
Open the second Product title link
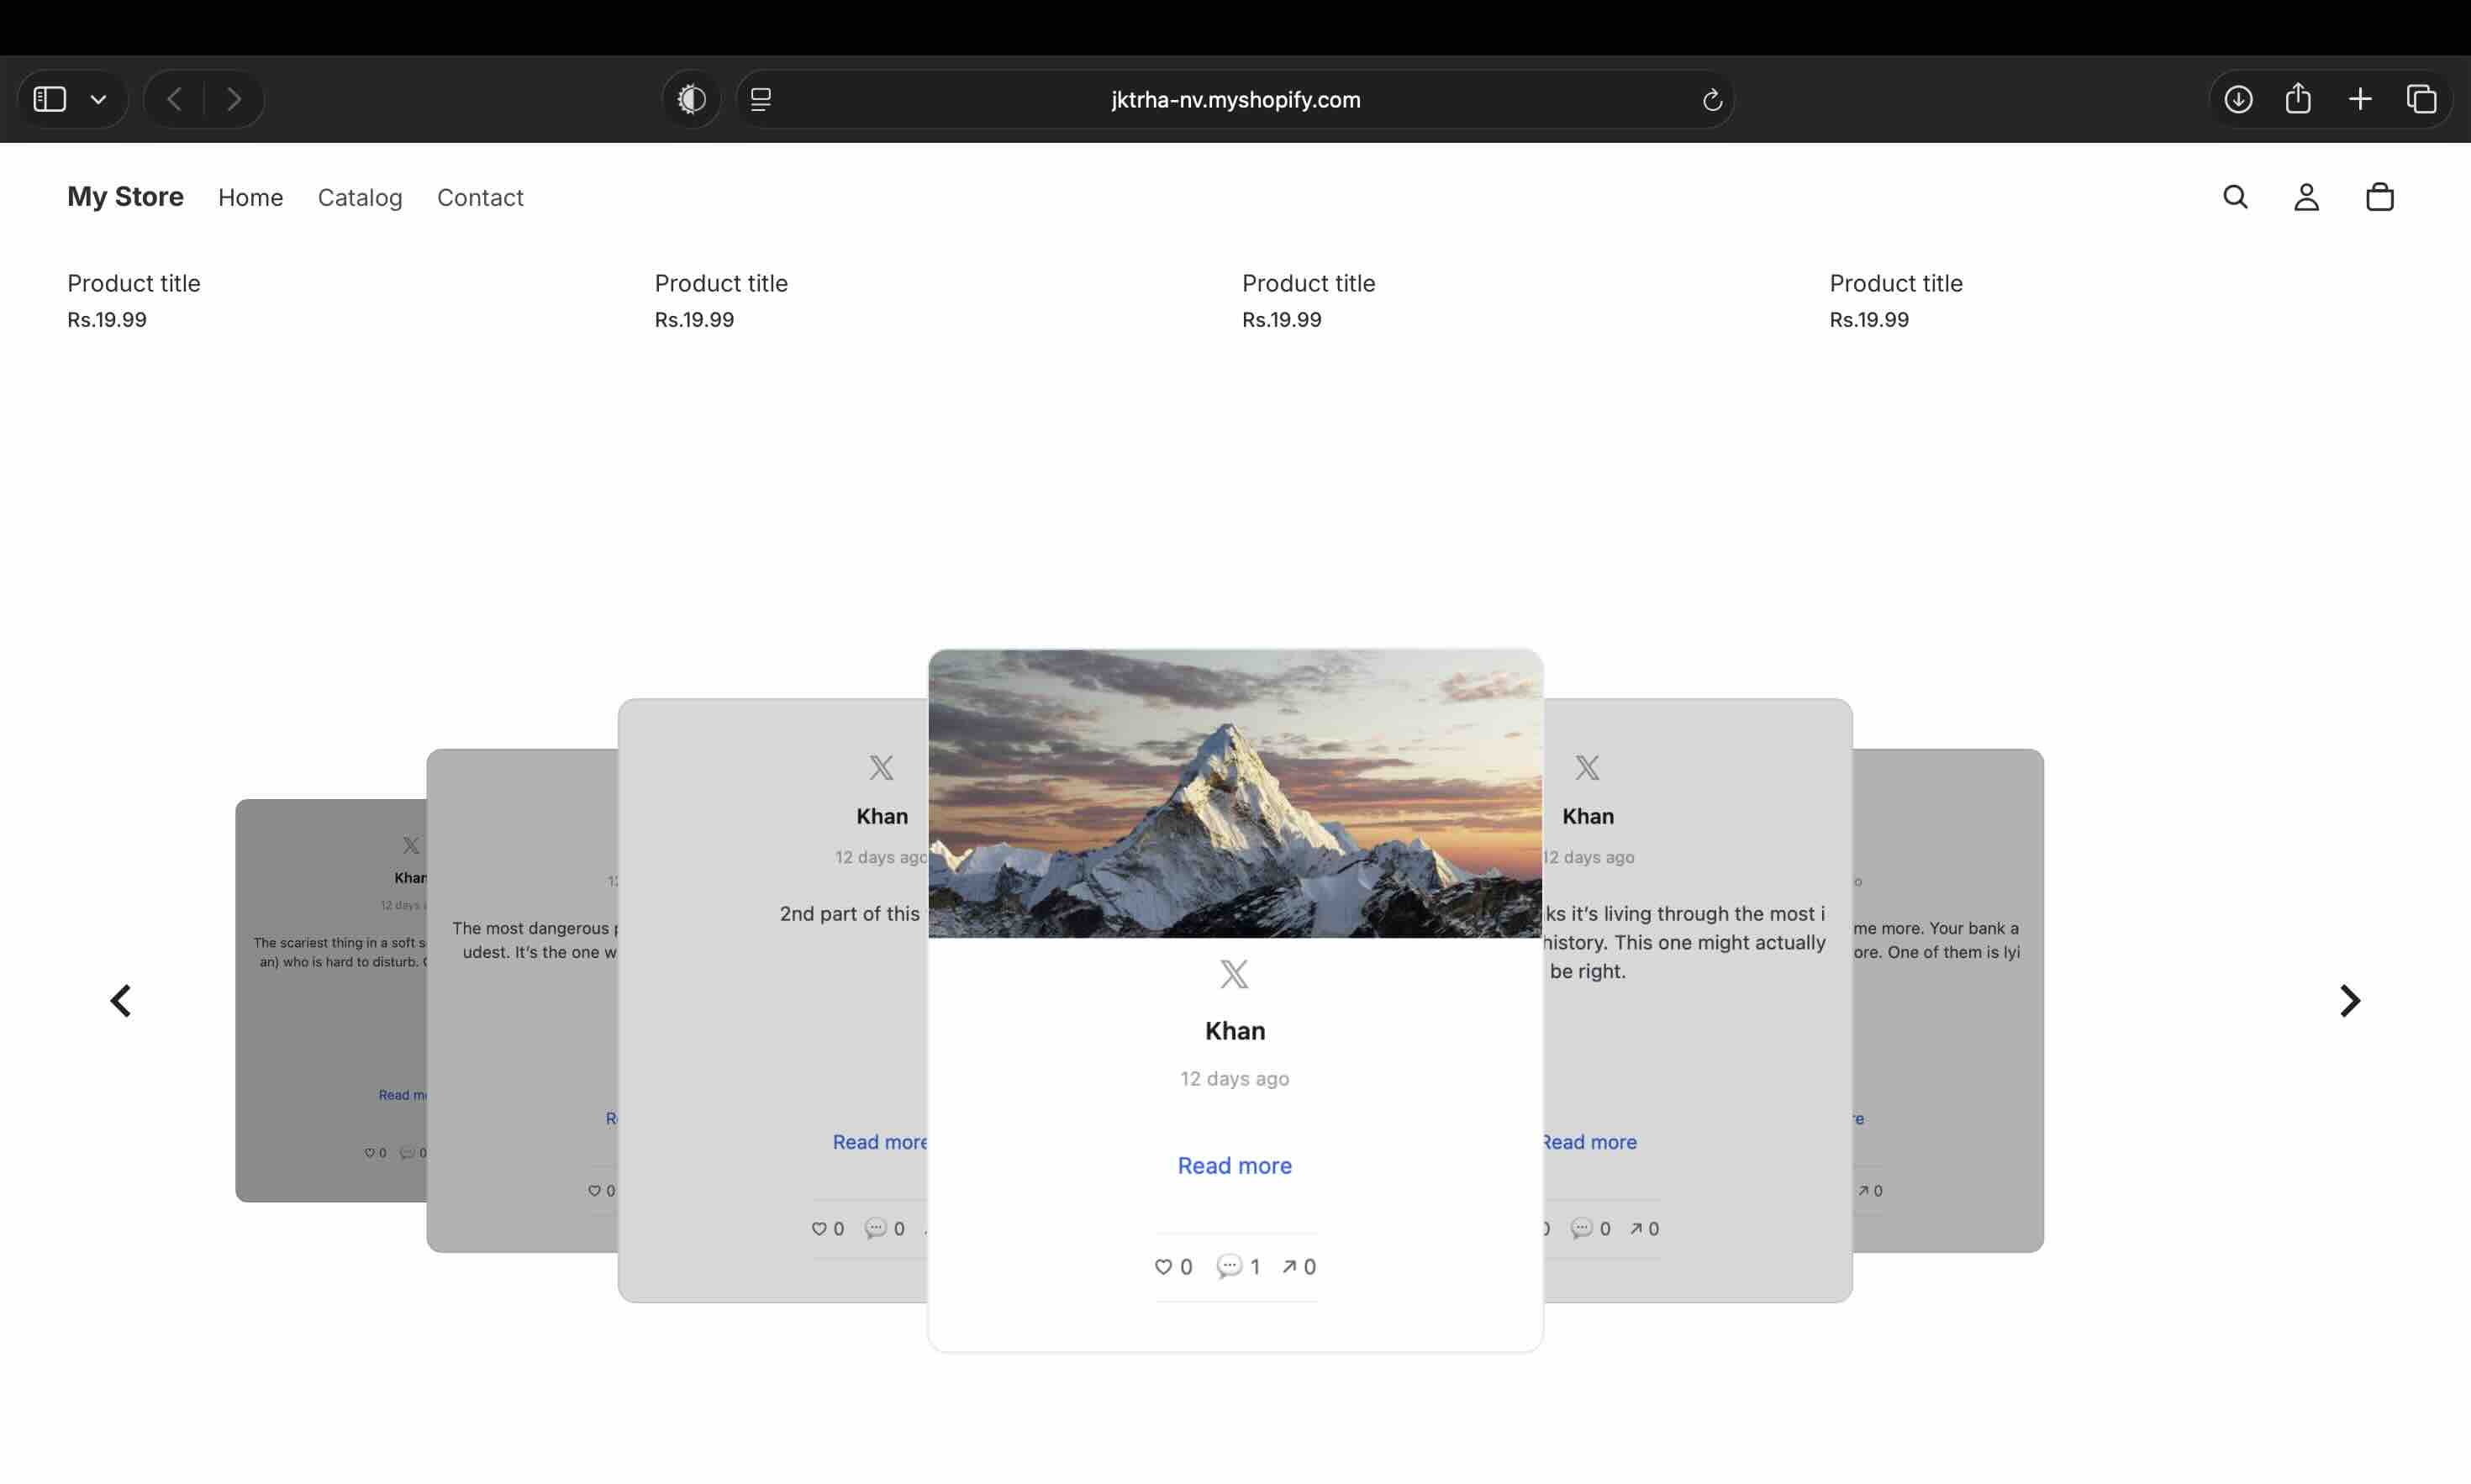(x=721, y=283)
